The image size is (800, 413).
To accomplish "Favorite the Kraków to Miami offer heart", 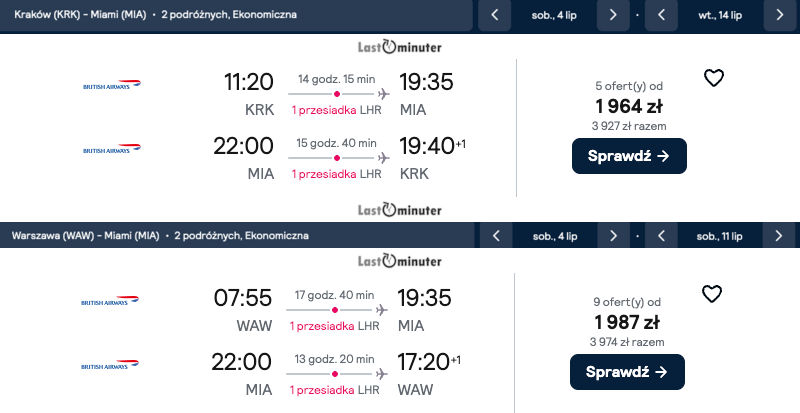I will pos(713,78).
